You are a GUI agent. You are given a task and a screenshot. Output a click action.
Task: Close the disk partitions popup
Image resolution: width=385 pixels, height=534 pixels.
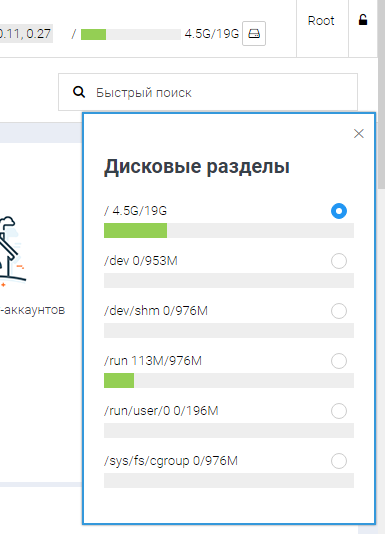[x=359, y=134]
